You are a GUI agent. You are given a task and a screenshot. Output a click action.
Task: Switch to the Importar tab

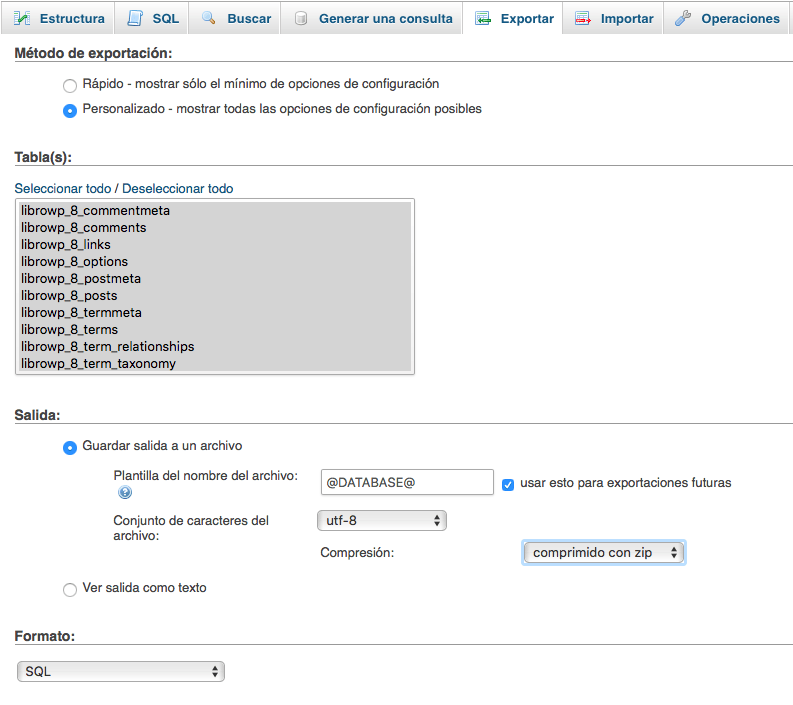coord(626,18)
